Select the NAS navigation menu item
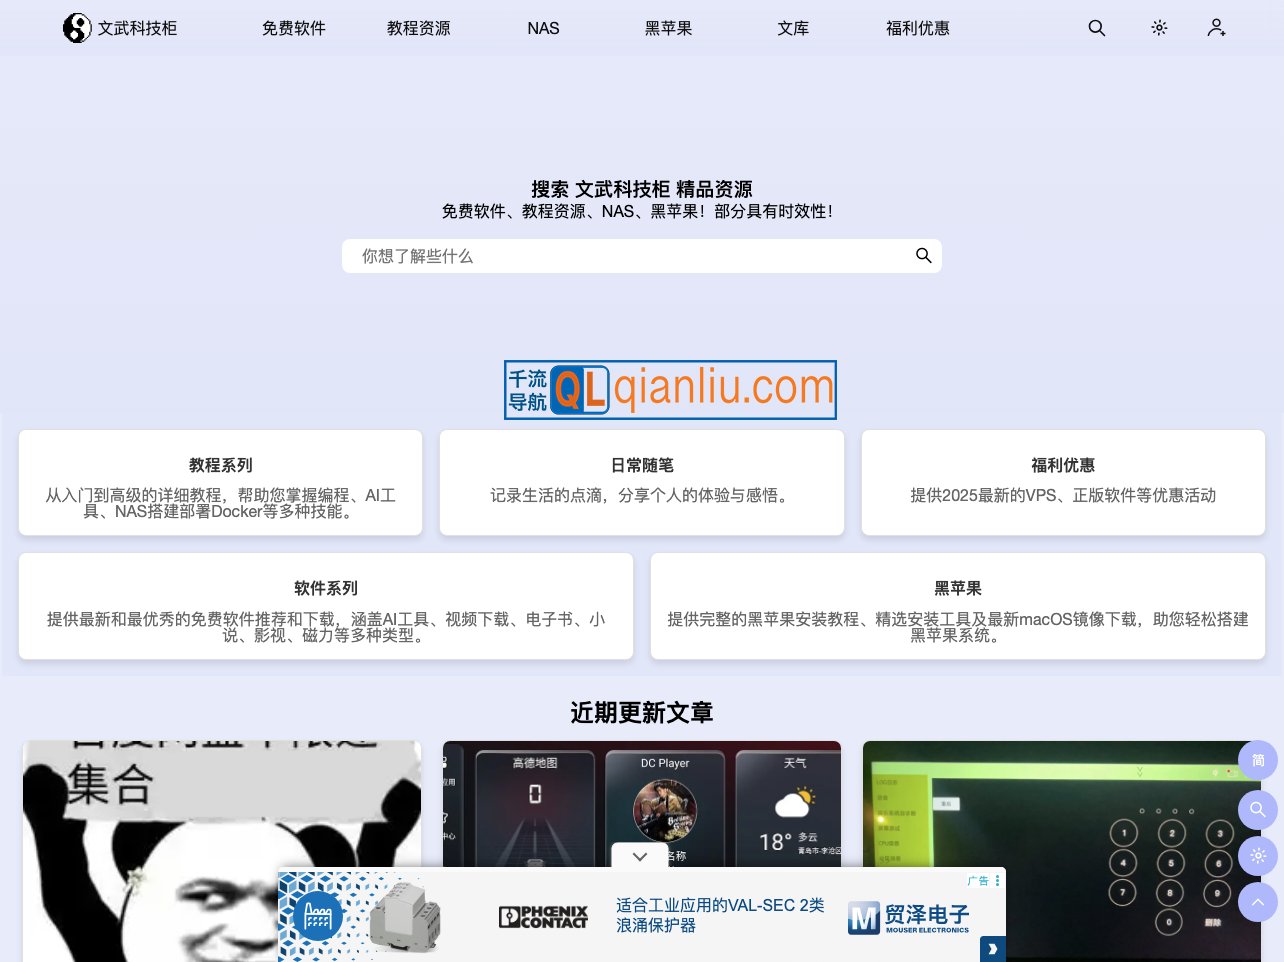The height and width of the screenshot is (962, 1284). click(x=543, y=28)
